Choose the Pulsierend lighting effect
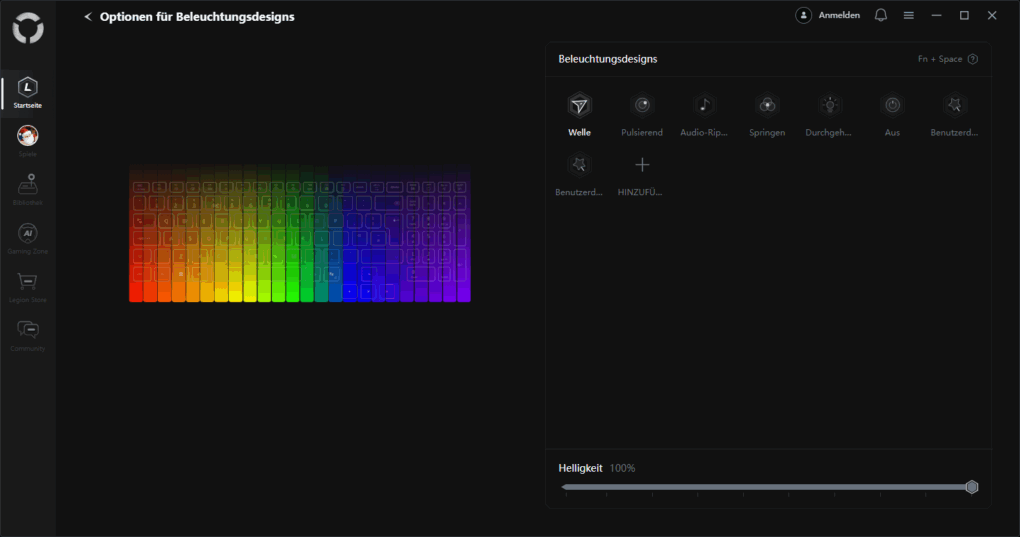Screen dimensions: 1020x537 click(x=641, y=114)
